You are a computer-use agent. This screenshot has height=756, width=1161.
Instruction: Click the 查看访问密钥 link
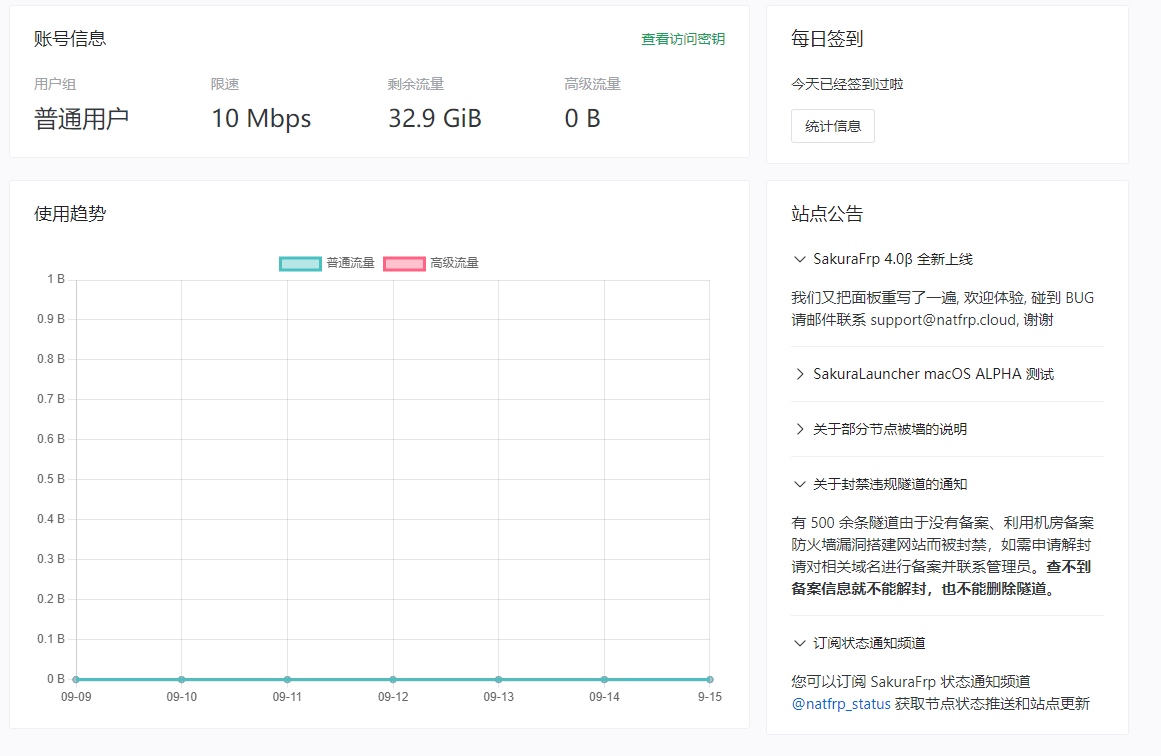click(681, 40)
